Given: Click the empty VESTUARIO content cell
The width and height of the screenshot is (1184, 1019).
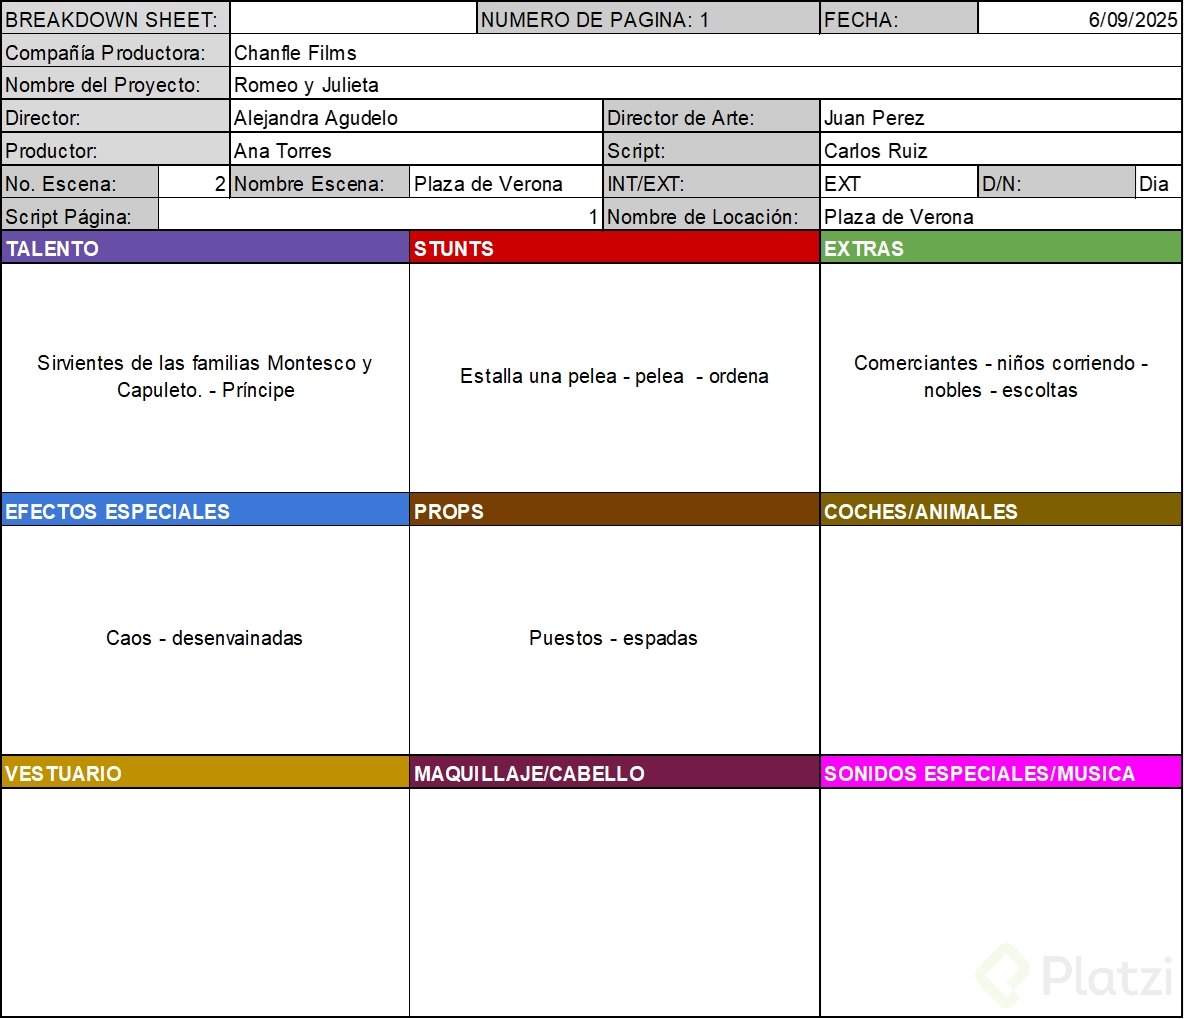Looking at the screenshot, I should point(205,902).
